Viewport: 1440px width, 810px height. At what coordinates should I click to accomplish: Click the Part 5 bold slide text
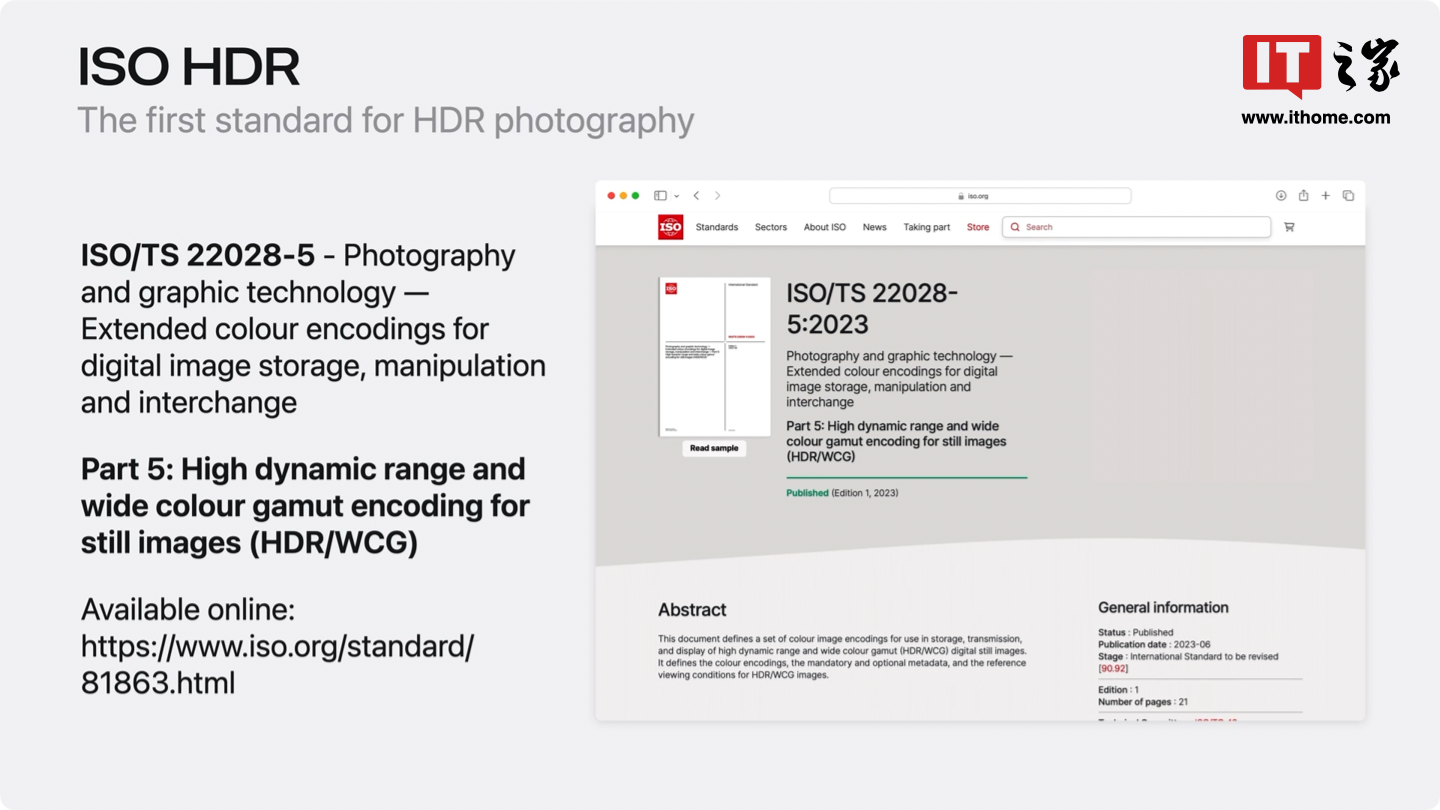305,506
